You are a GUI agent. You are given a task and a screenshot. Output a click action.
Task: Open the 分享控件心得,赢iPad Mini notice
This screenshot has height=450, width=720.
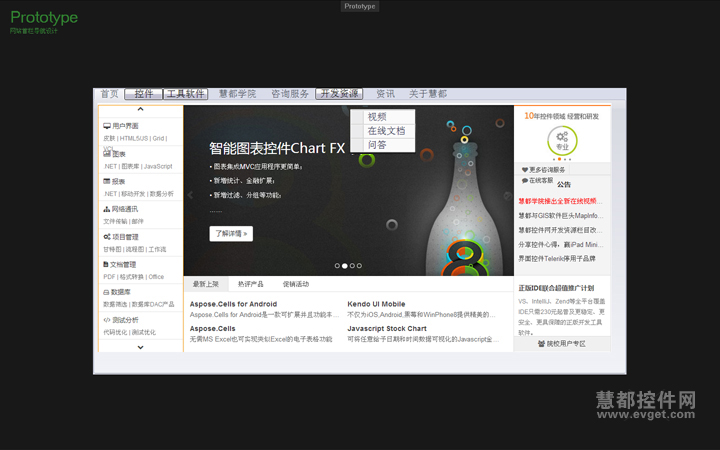(x=560, y=244)
